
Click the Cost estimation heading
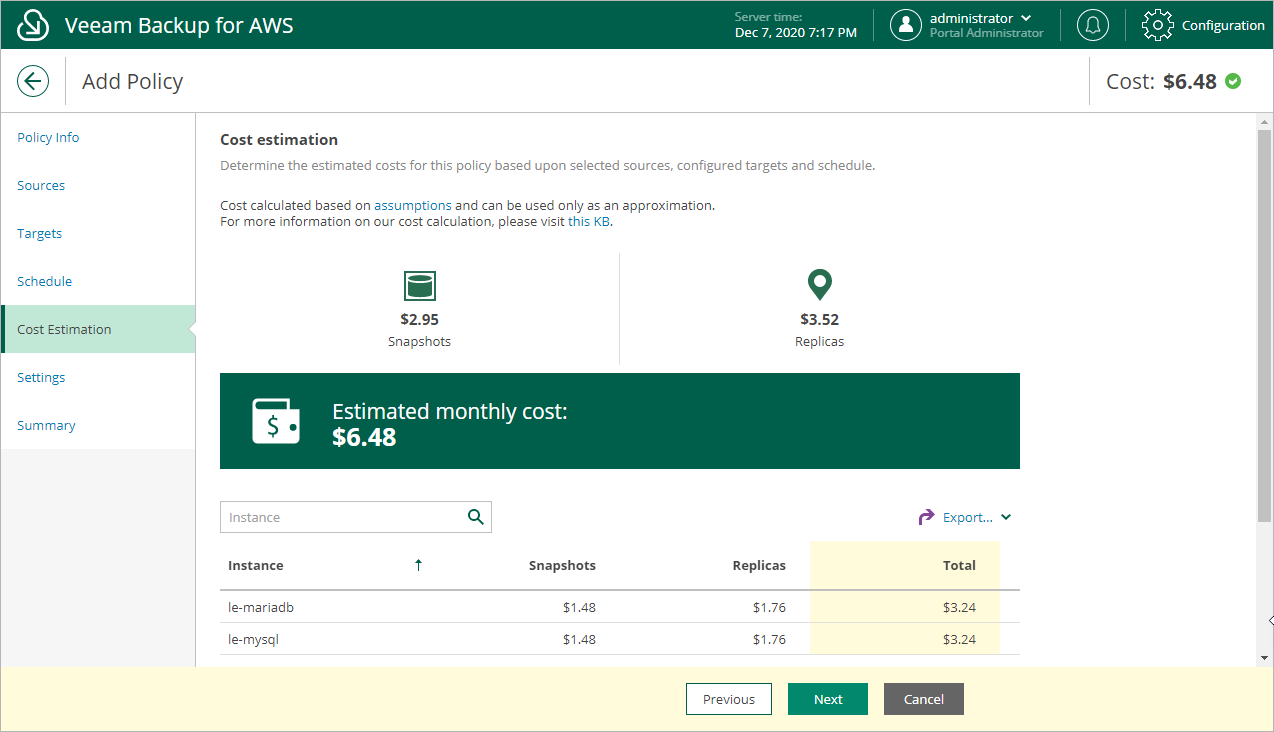click(x=279, y=140)
